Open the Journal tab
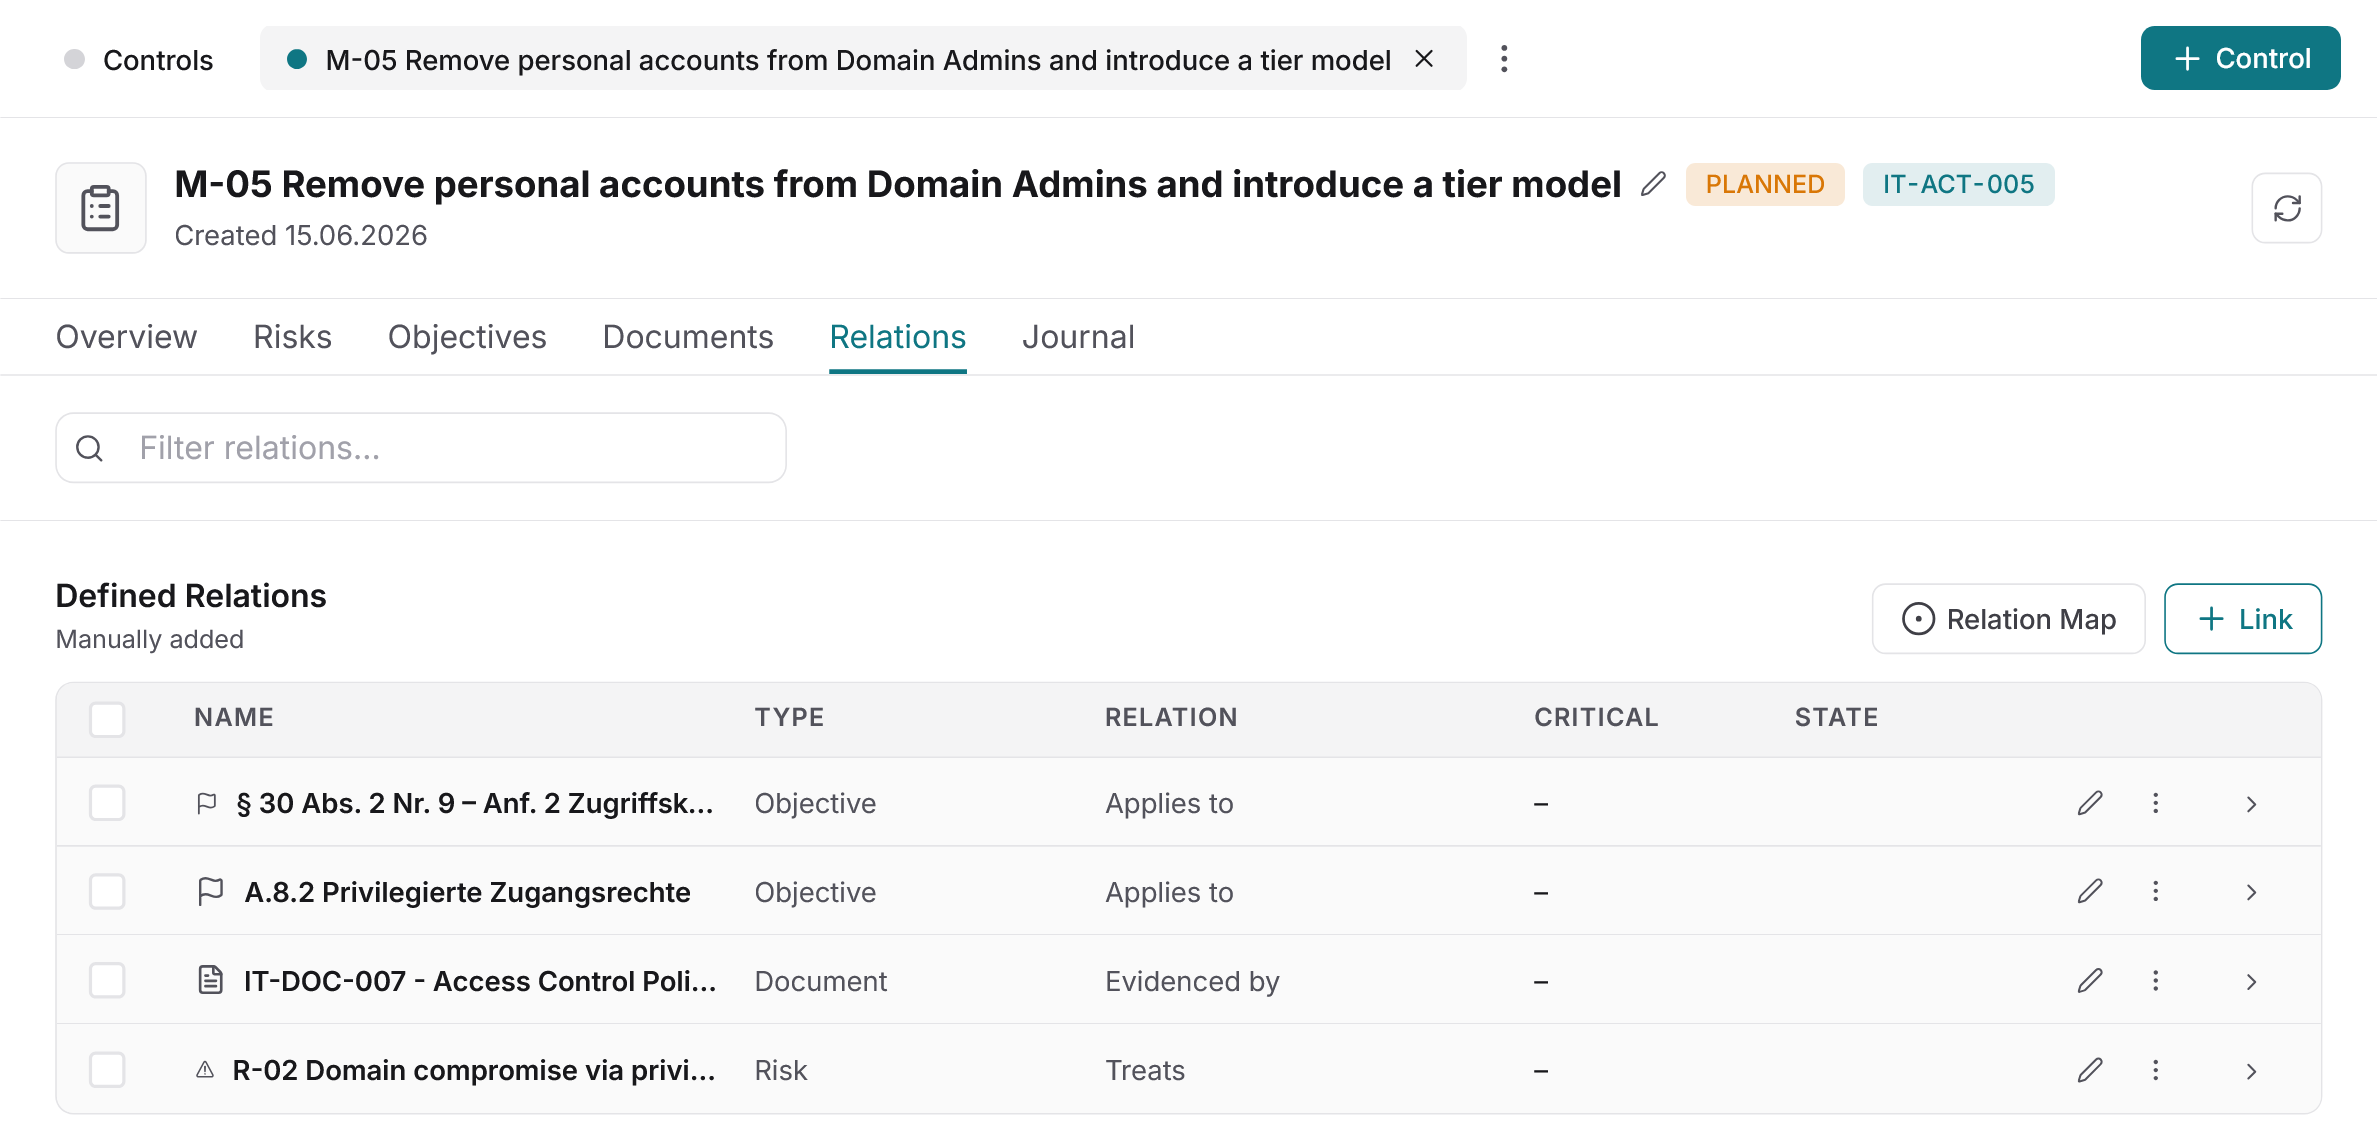The image size is (2377, 1142). click(x=1078, y=337)
